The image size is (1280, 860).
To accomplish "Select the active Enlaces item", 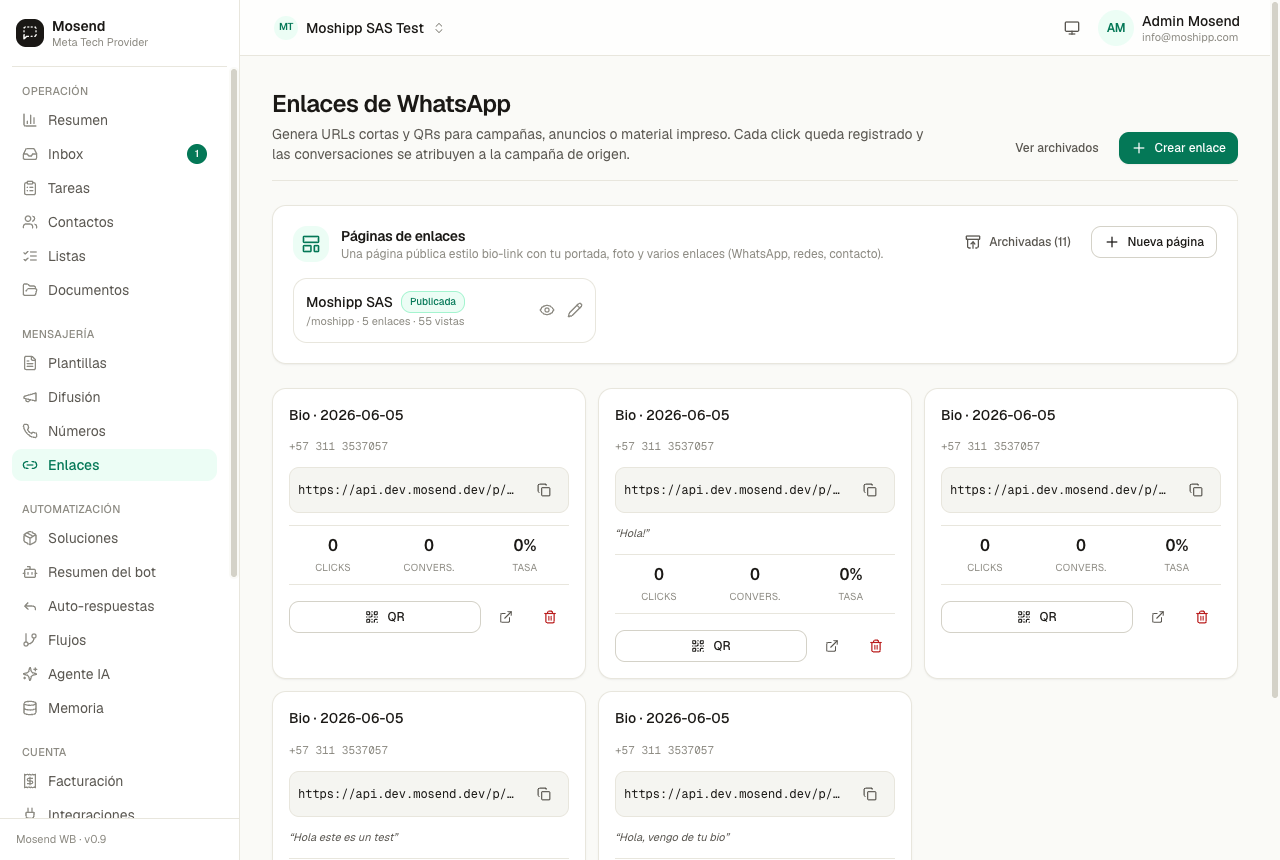I will 114,465.
